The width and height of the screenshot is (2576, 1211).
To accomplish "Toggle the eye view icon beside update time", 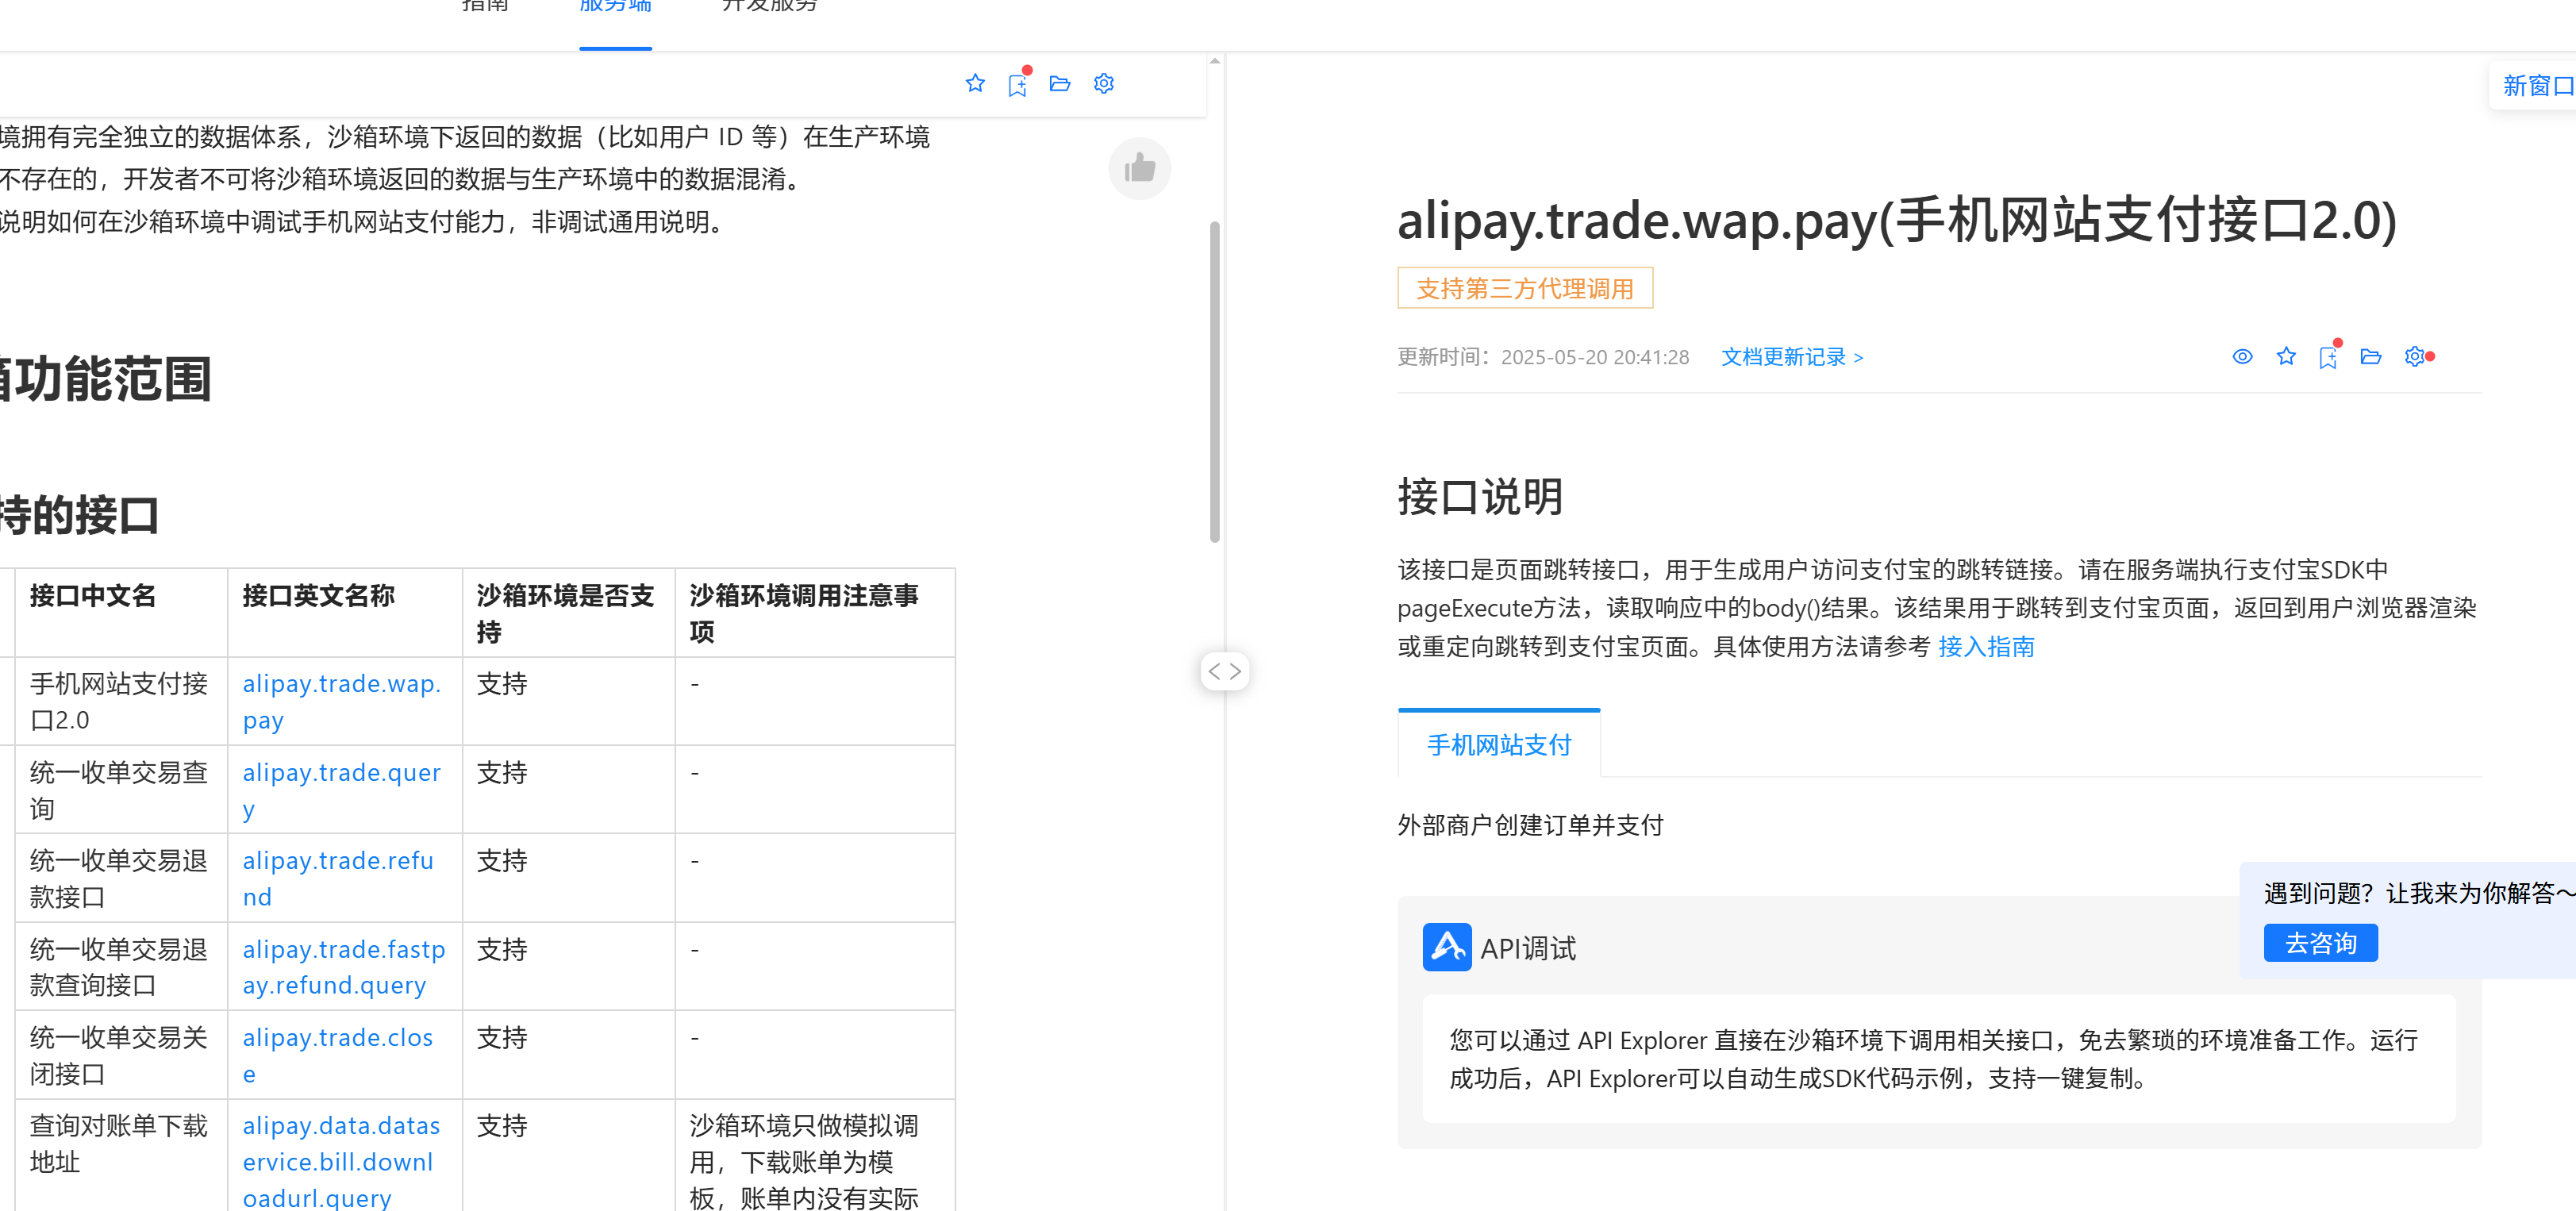I will coord(2242,356).
